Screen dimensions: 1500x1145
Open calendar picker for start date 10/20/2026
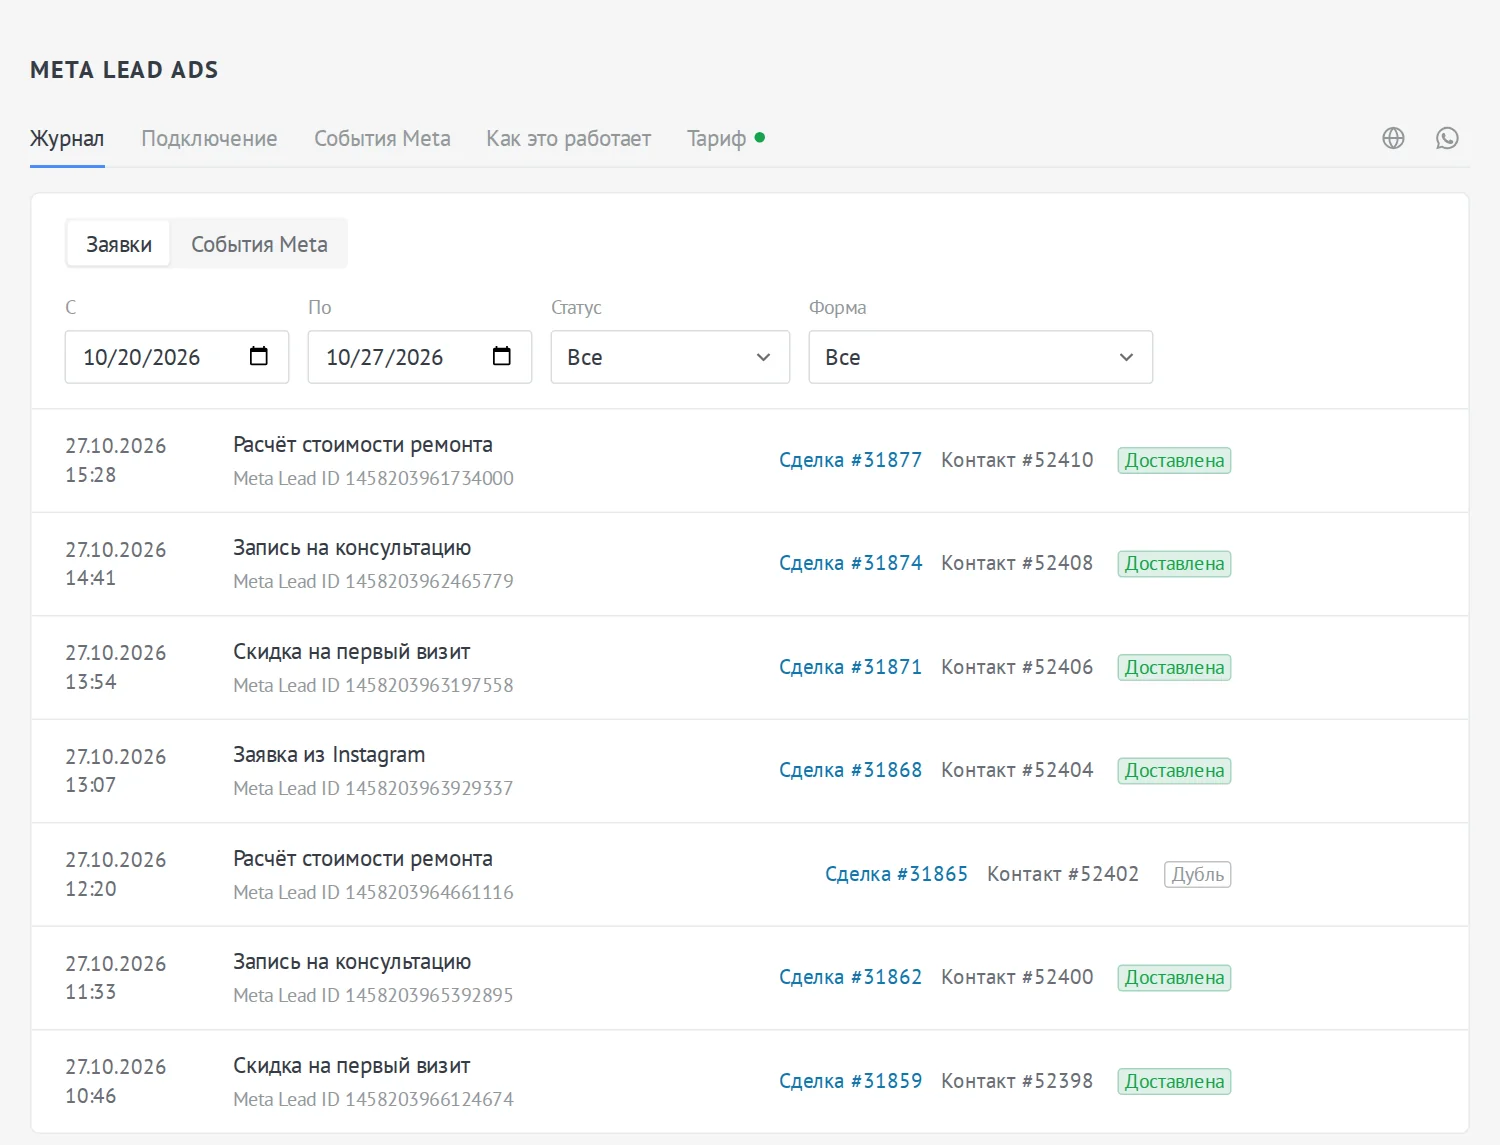point(259,356)
